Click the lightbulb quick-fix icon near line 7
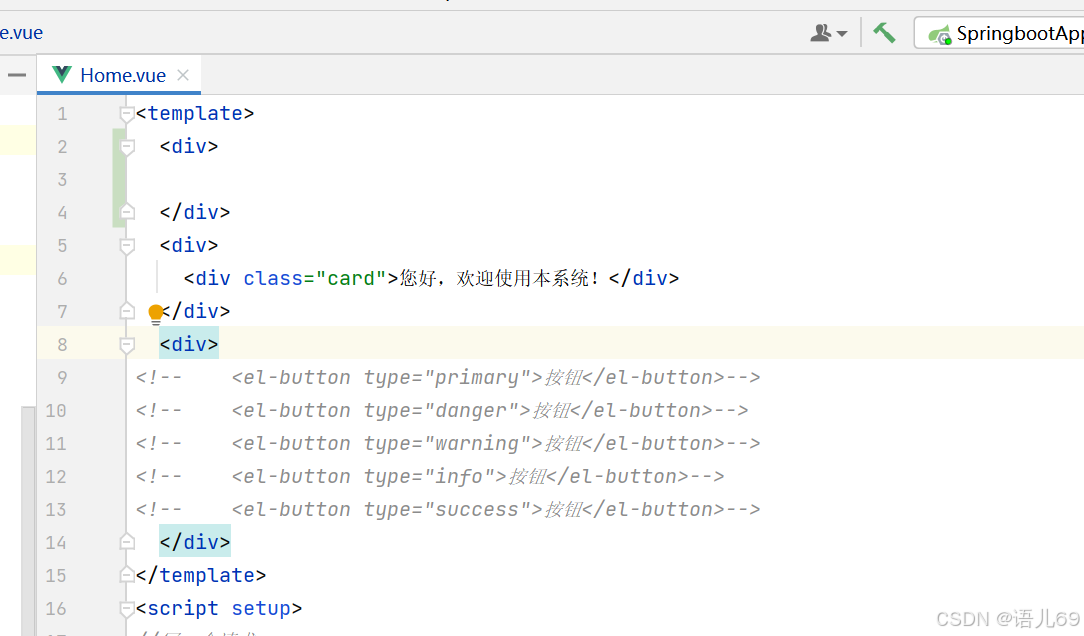 [x=156, y=313]
